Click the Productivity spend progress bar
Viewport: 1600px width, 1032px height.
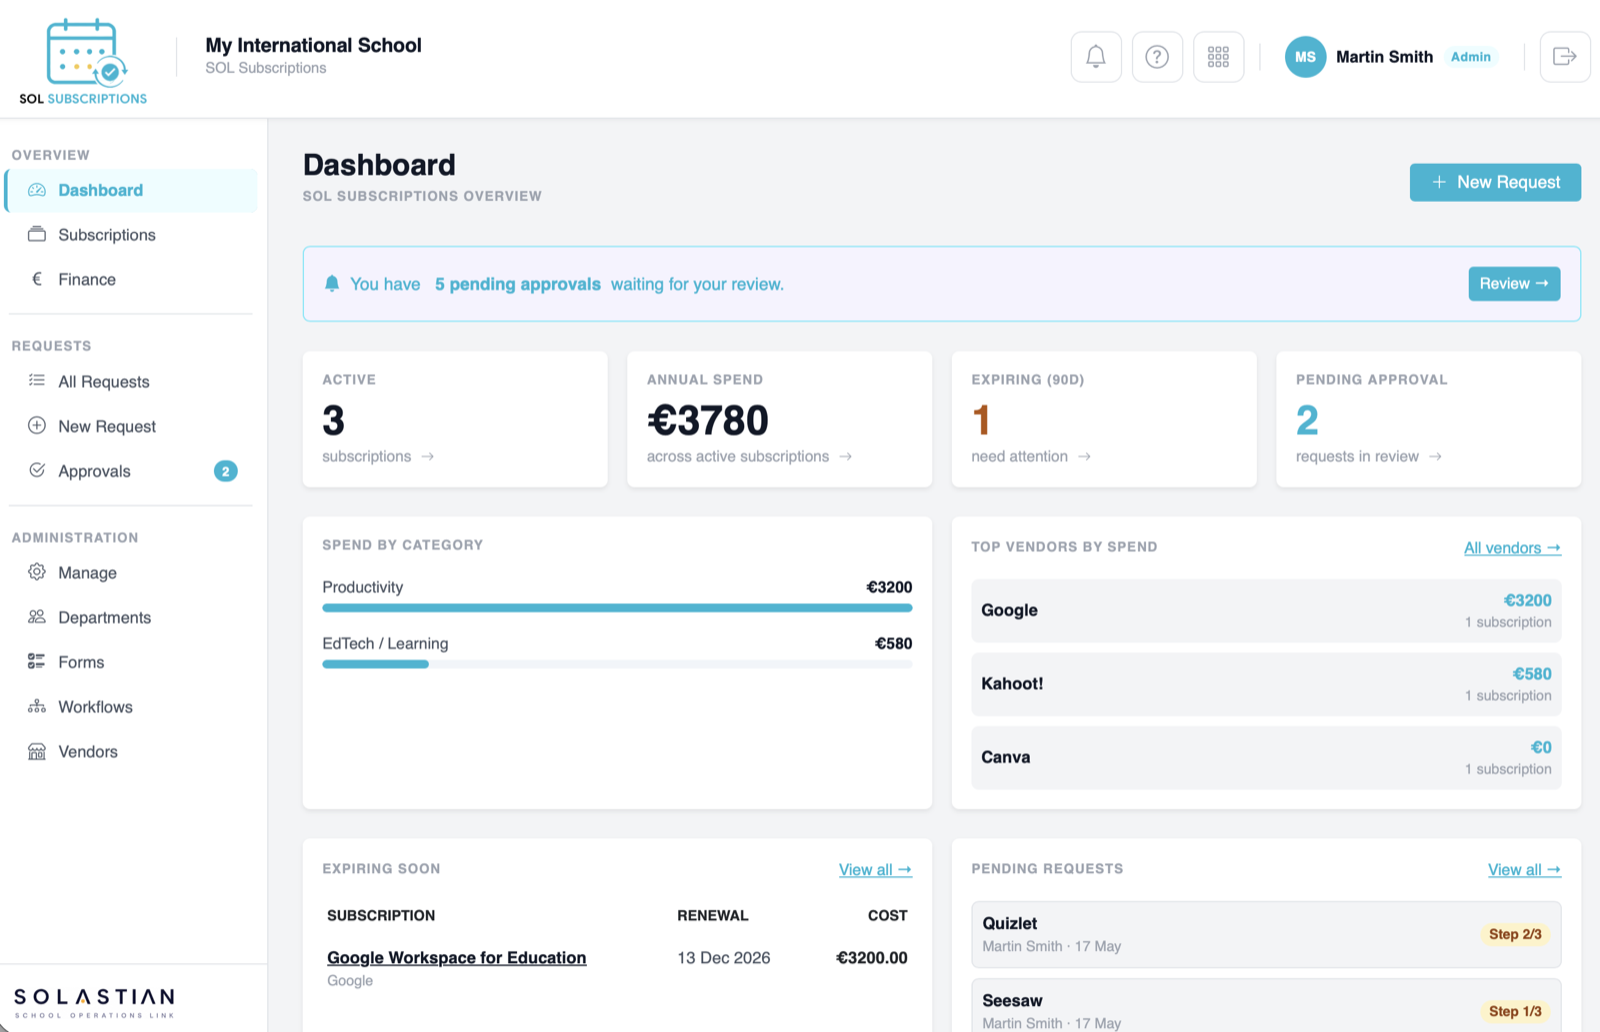[617, 608]
